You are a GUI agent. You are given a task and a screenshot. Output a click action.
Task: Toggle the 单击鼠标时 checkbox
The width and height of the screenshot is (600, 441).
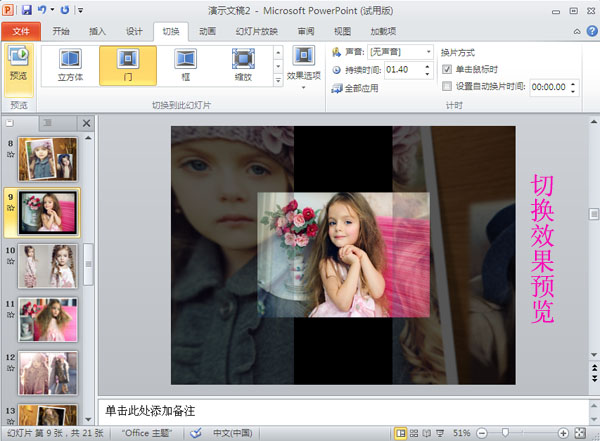click(x=447, y=69)
